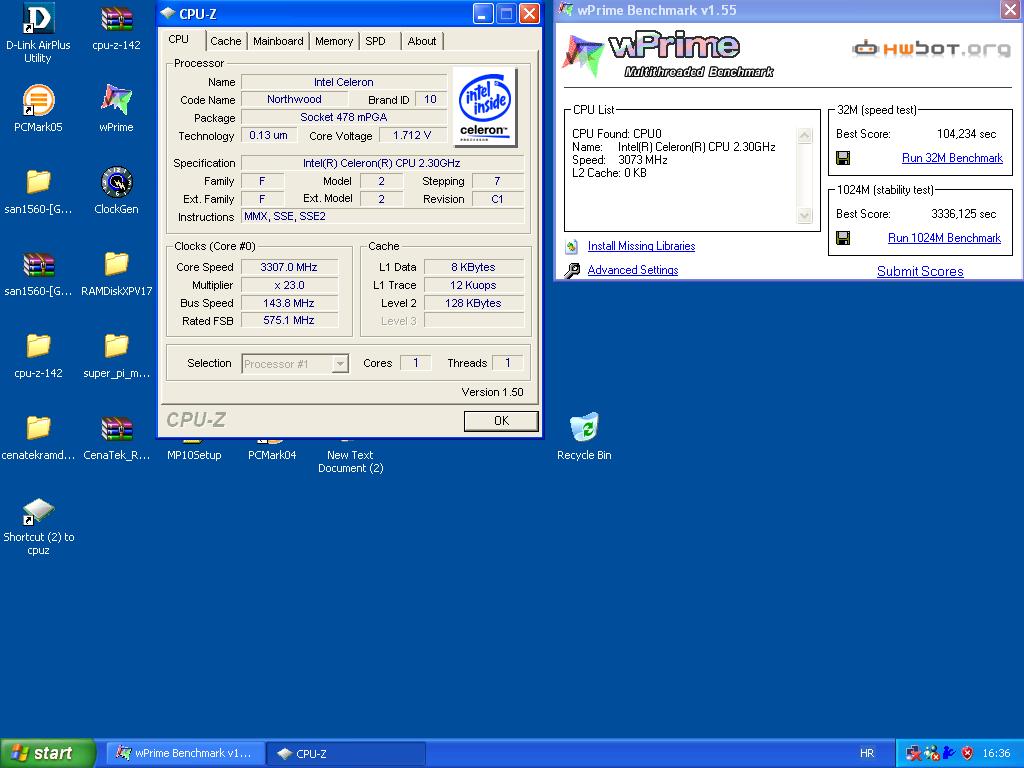Viewport: 1024px width, 768px height.
Task: Click the Multiplier x 23.0 field
Action: click(x=289, y=285)
